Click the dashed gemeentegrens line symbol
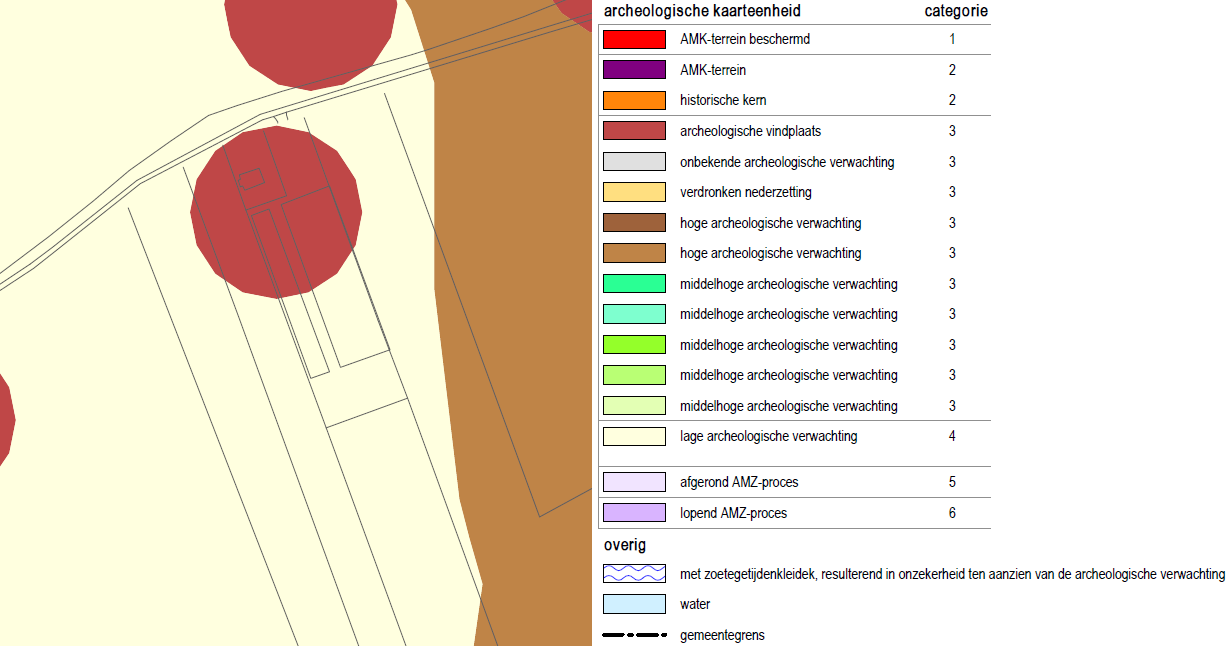 tap(634, 635)
